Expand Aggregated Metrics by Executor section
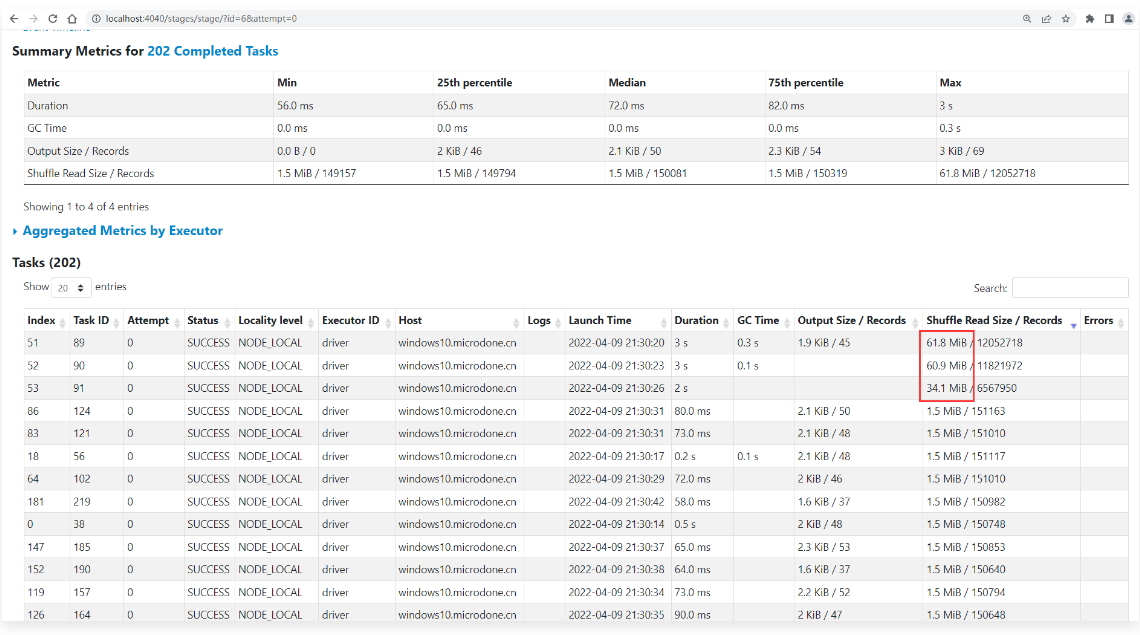 pos(122,231)
